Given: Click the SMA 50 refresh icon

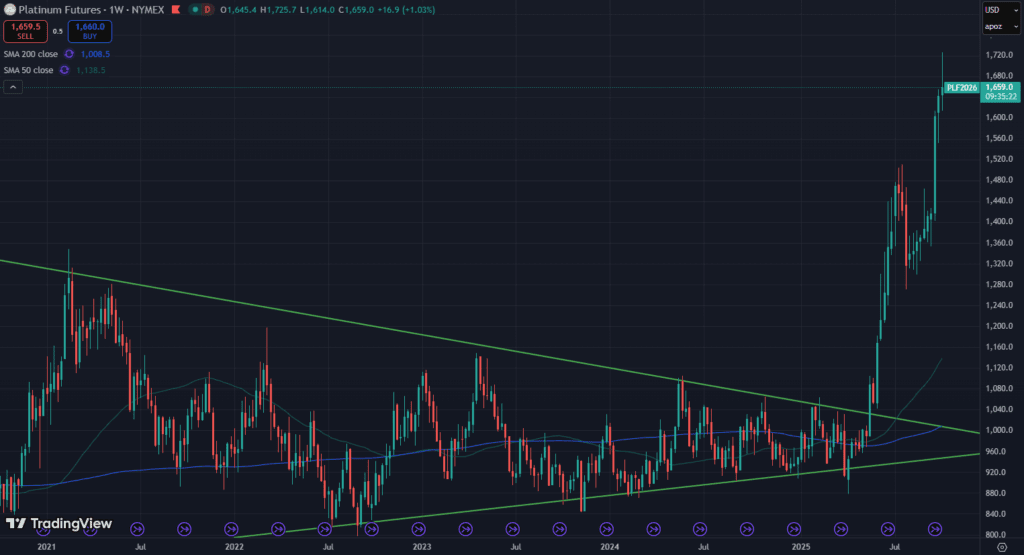Looking at the screenshot, I should (63, 70).
